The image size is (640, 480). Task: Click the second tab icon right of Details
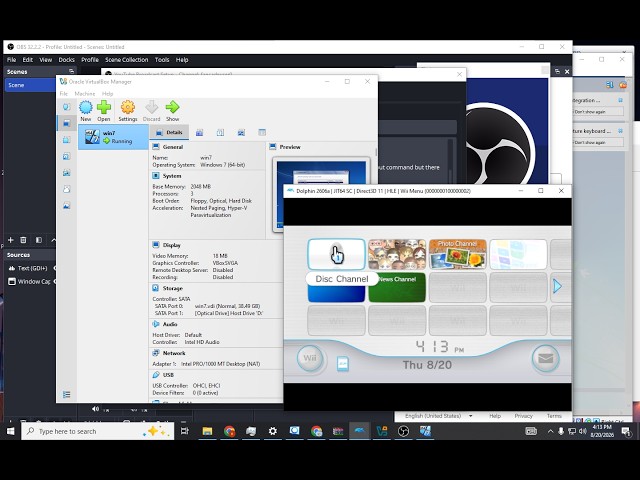click(220, 132)
